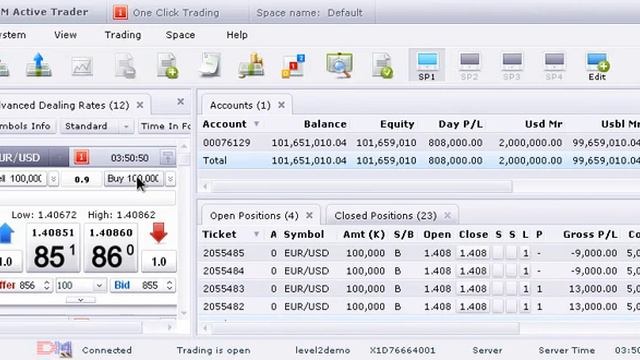The width and height of the screenshot is (640, 360).
Task: Expand the Buy amount dropdown arrow
Action: [x=170, y=179]
